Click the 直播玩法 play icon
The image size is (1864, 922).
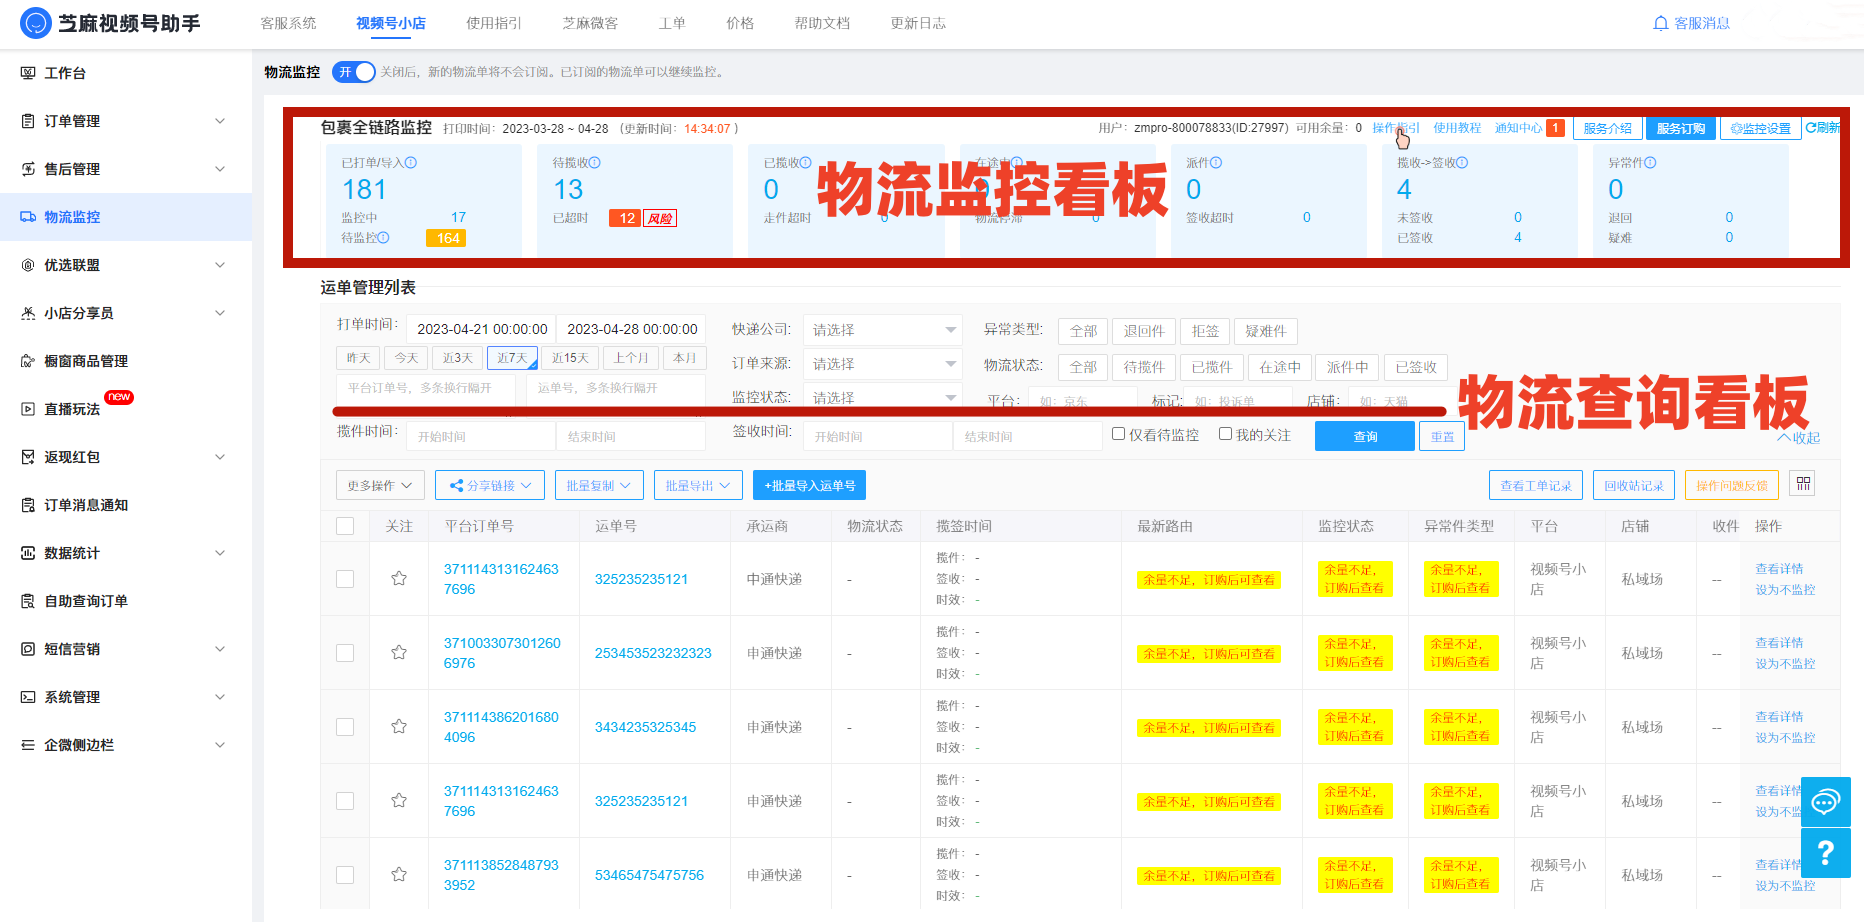point(28,409)
